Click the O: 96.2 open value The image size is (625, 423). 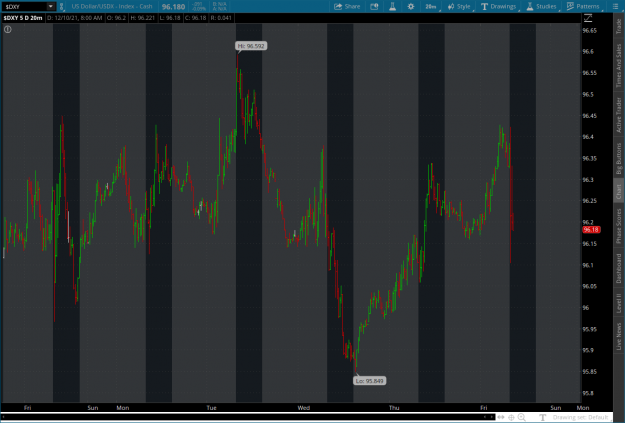(x=116, y=18)
